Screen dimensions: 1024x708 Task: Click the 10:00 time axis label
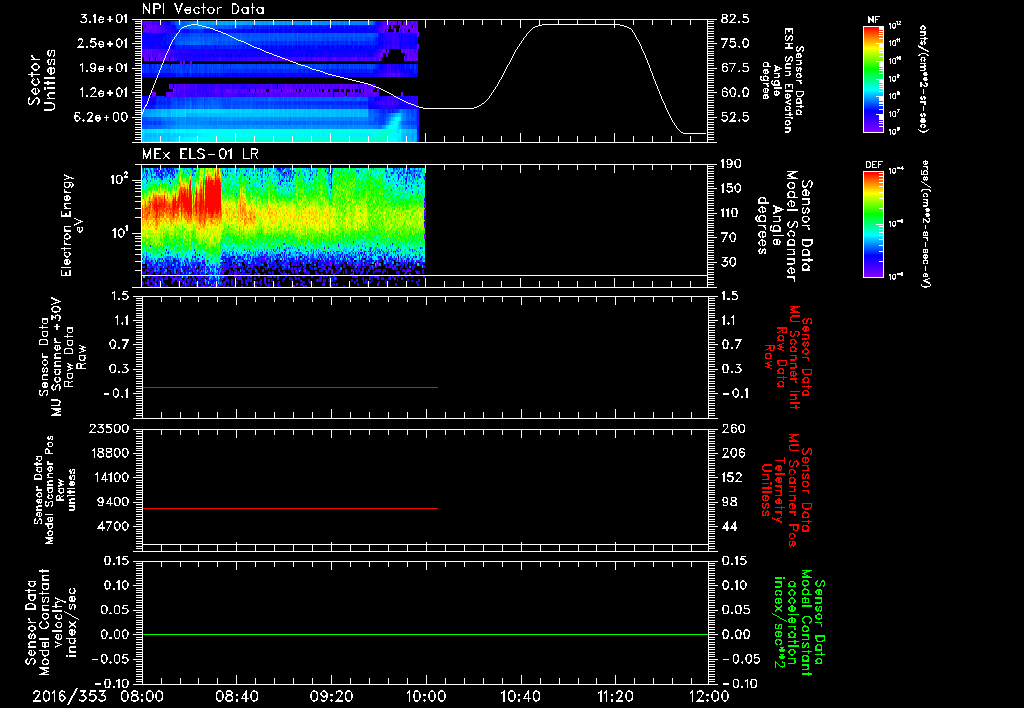[x=426, y=696]
